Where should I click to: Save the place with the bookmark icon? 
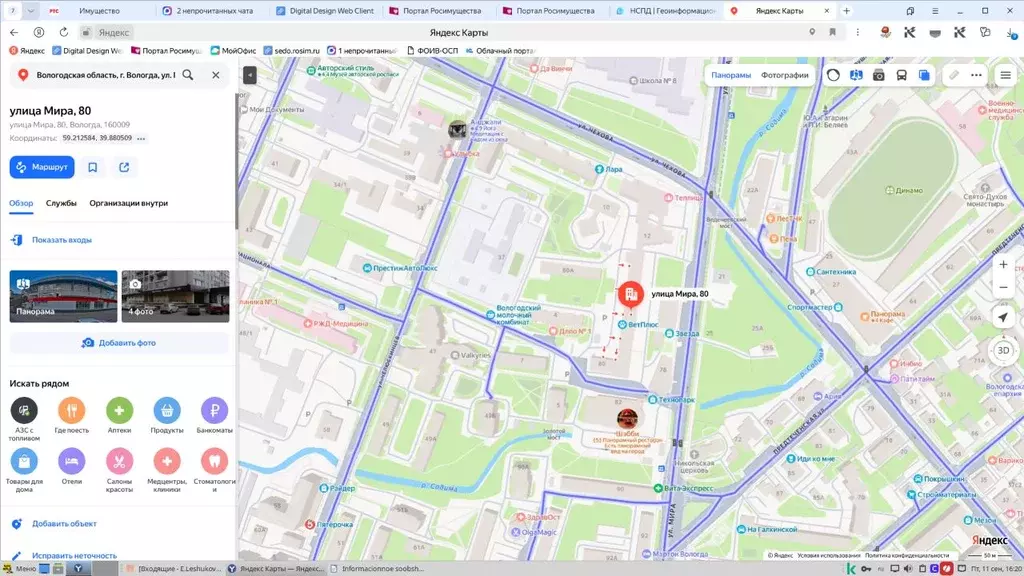point(93,167)
